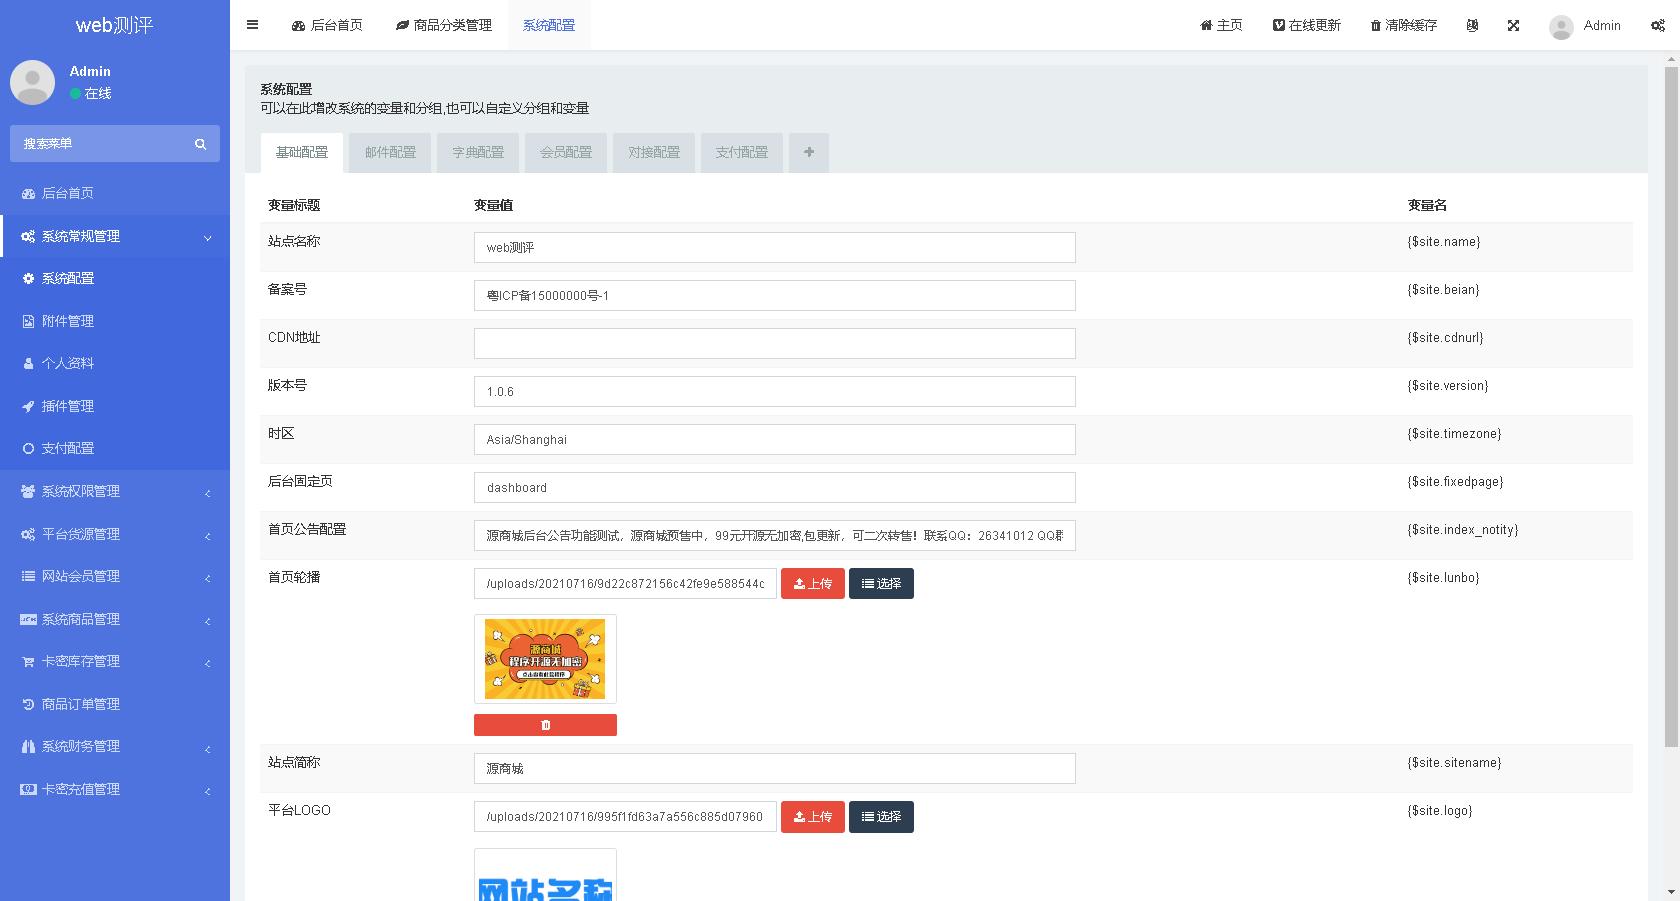Click the red trash button under carousel image

click(545, 725)
